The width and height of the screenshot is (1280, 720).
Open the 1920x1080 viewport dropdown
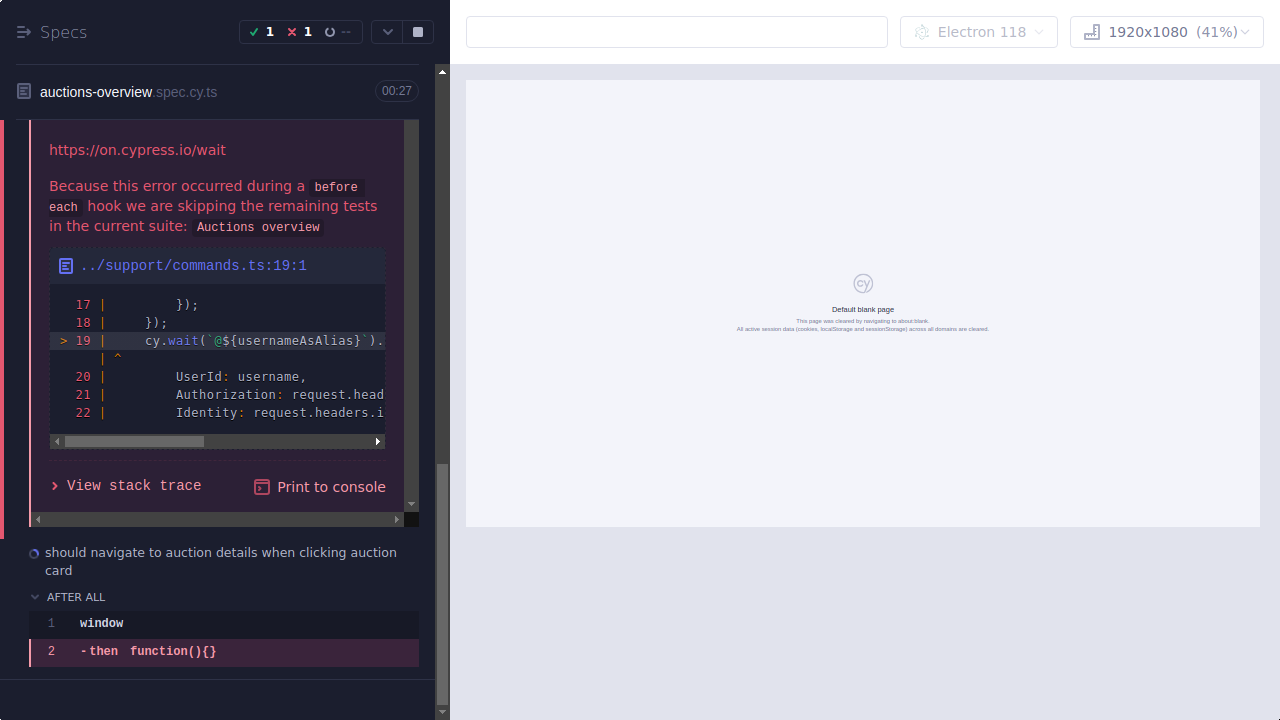(1166, 31)
